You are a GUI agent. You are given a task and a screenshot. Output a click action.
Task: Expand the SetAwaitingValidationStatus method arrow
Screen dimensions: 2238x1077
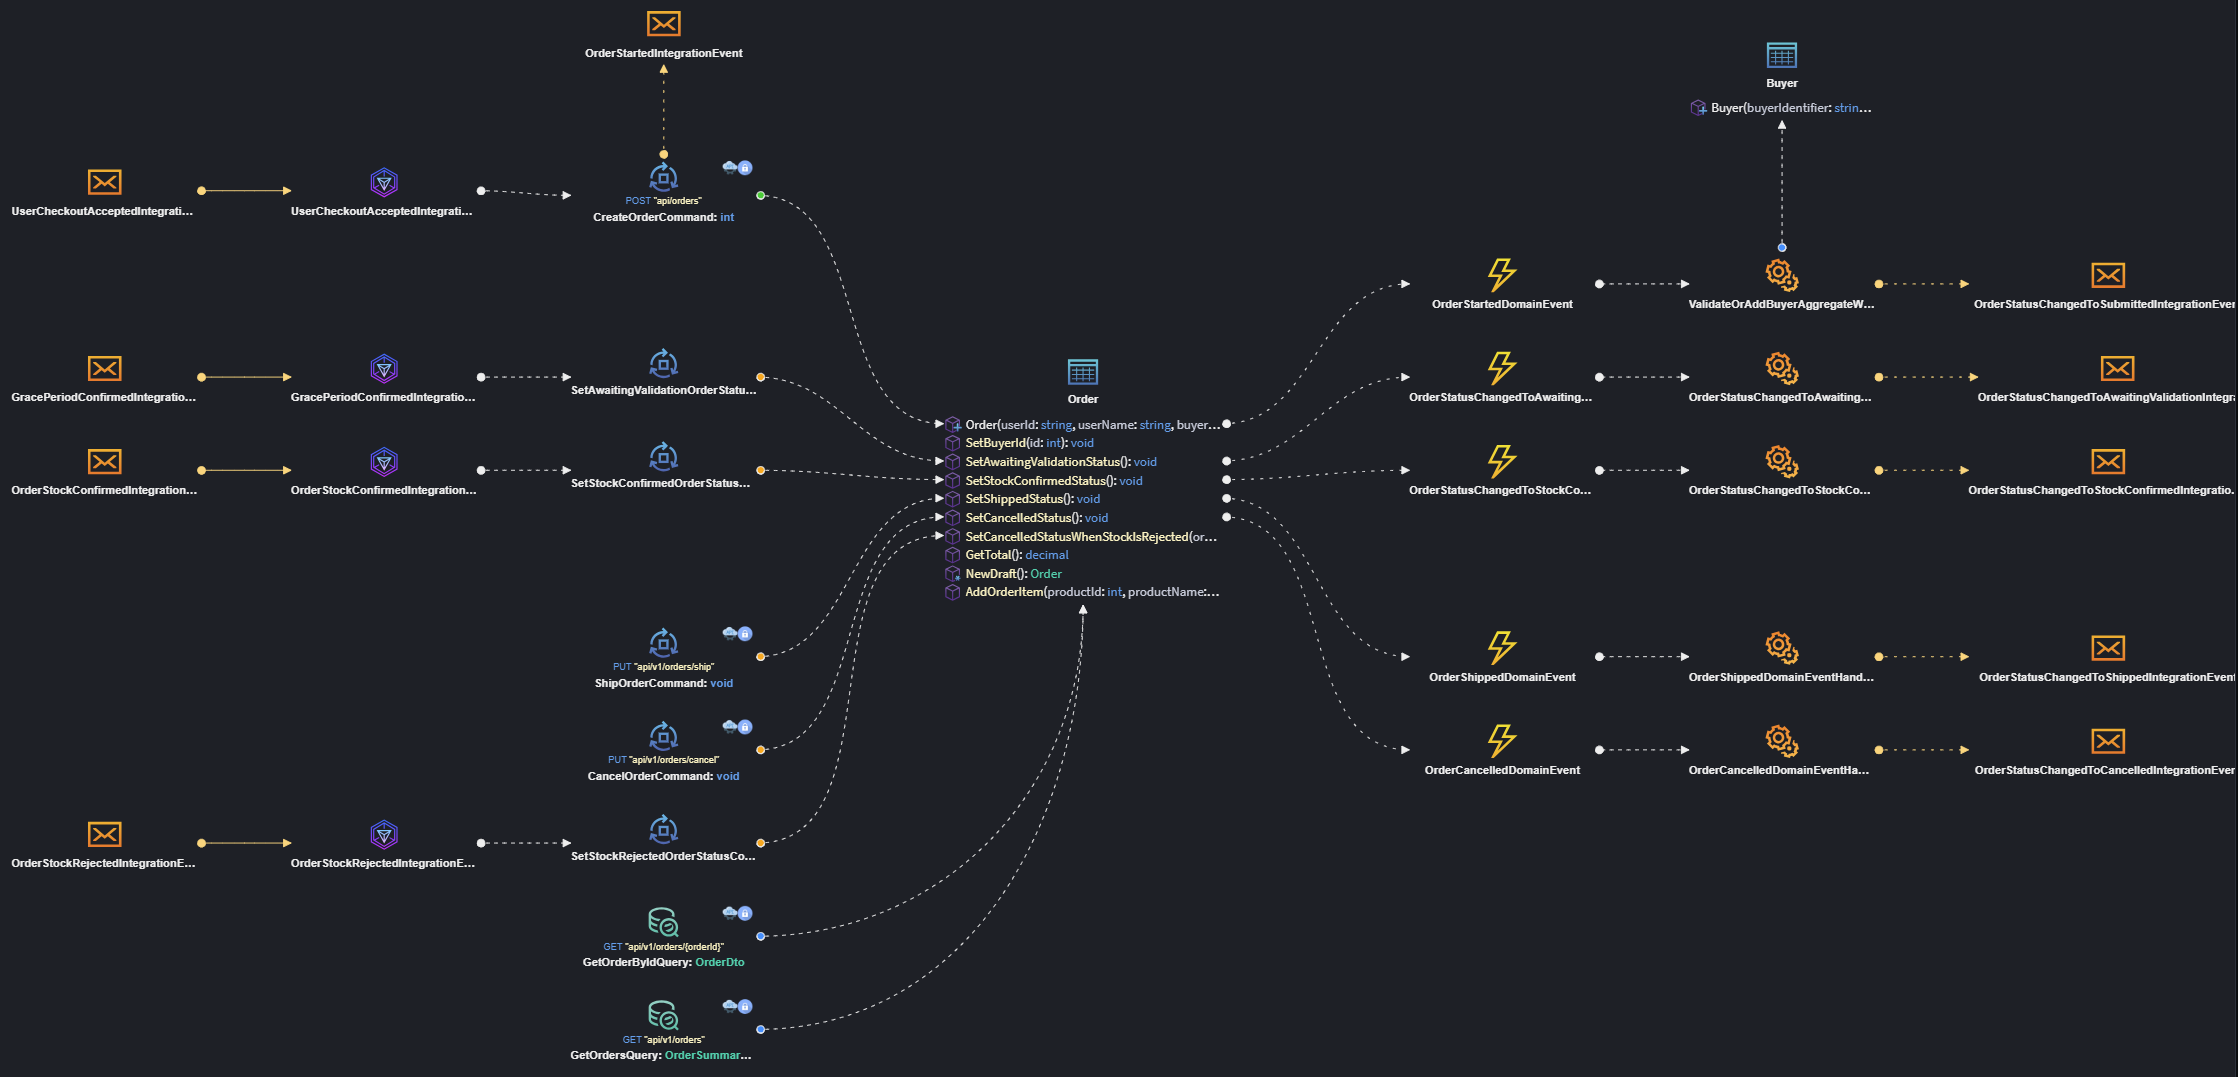(938, 461)
